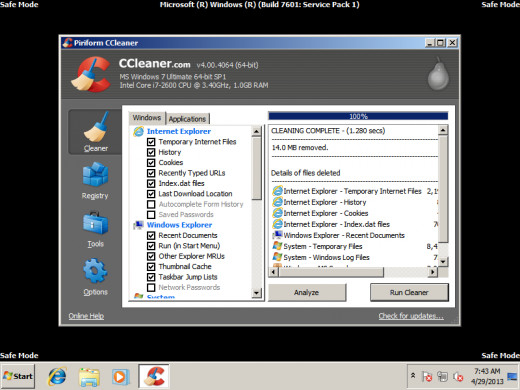Click IE icon on Temporary Internet Files result

277,191
